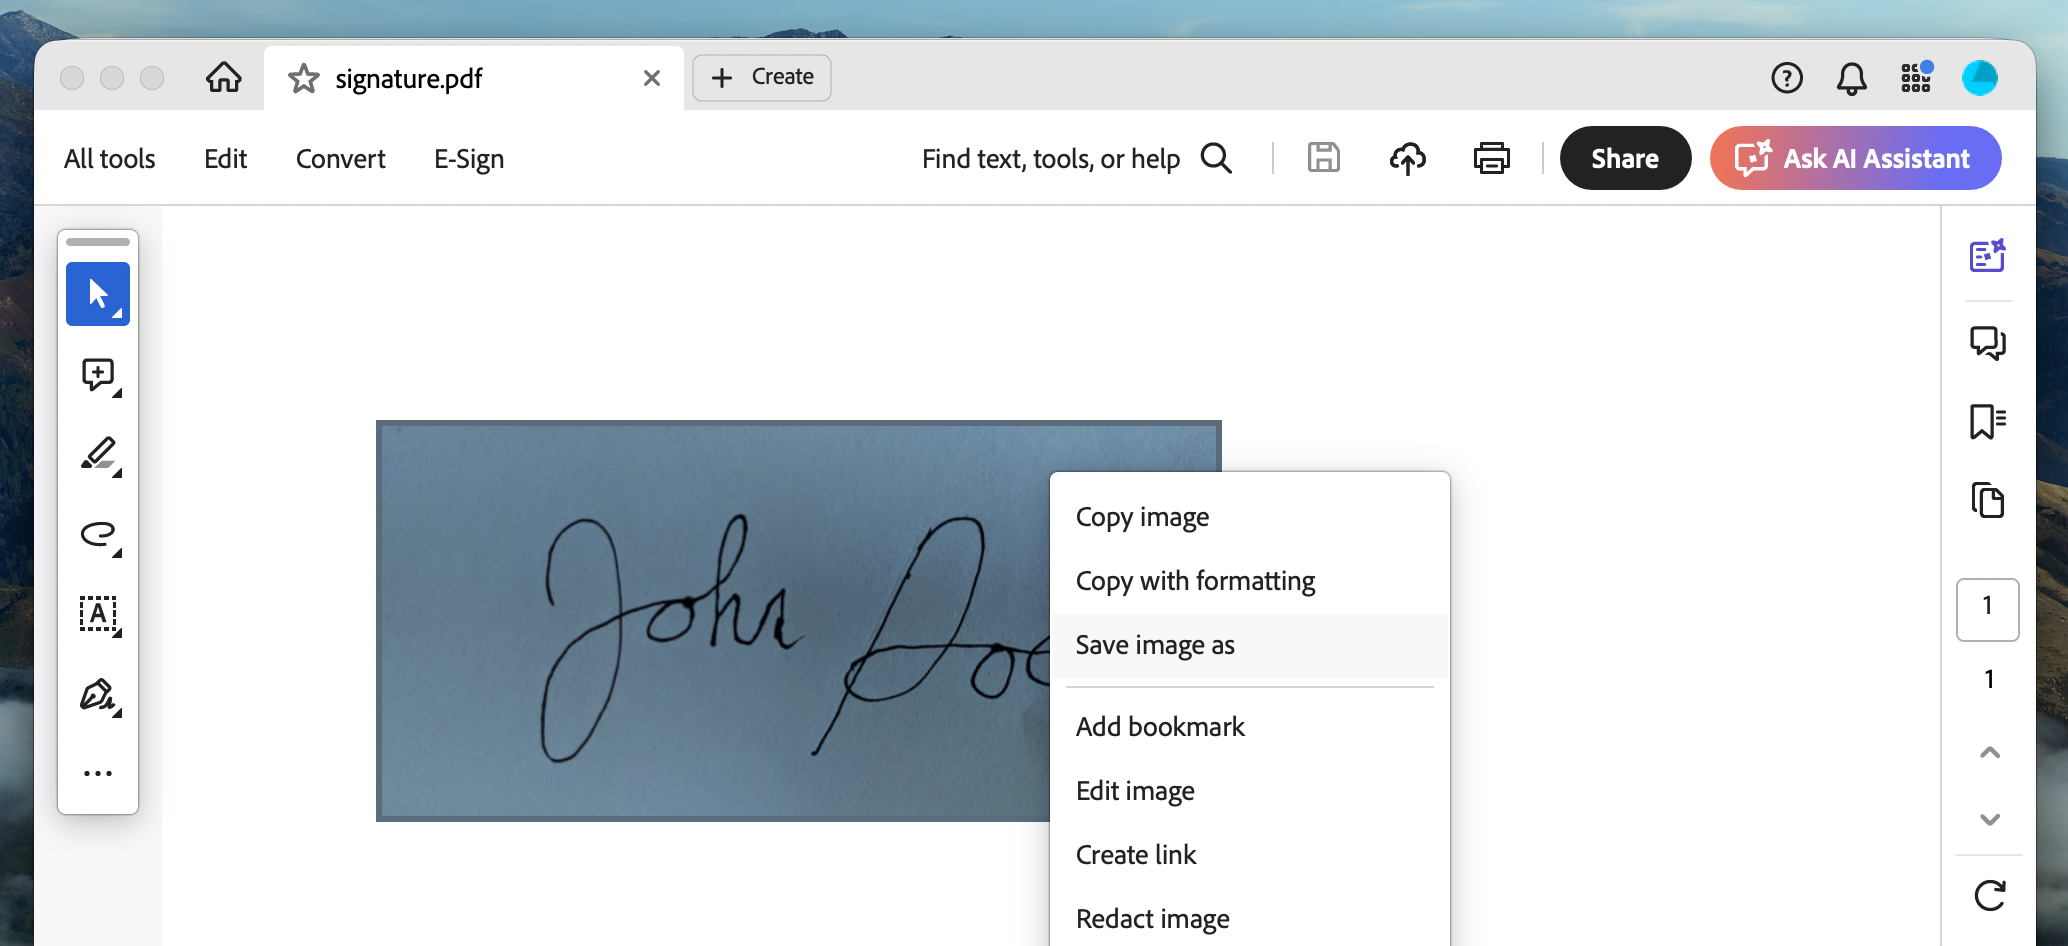Open Ask AI Assistant
Screen dimensions: 2068x946
tap(1854, 158)
